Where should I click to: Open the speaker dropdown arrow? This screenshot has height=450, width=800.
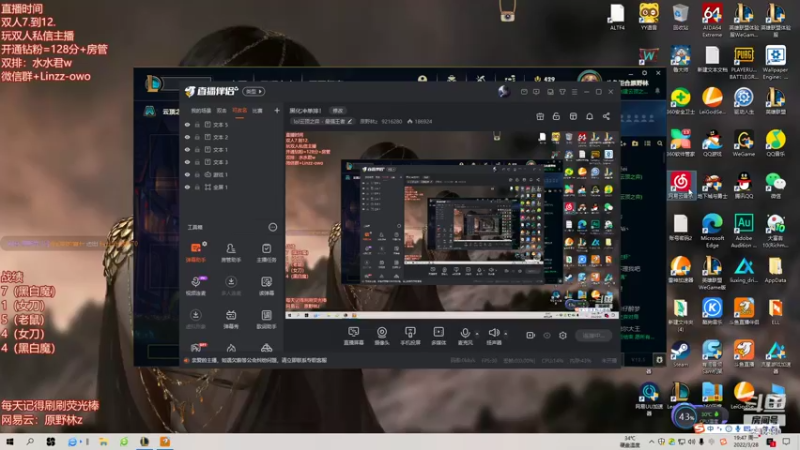tap(506, 334)
